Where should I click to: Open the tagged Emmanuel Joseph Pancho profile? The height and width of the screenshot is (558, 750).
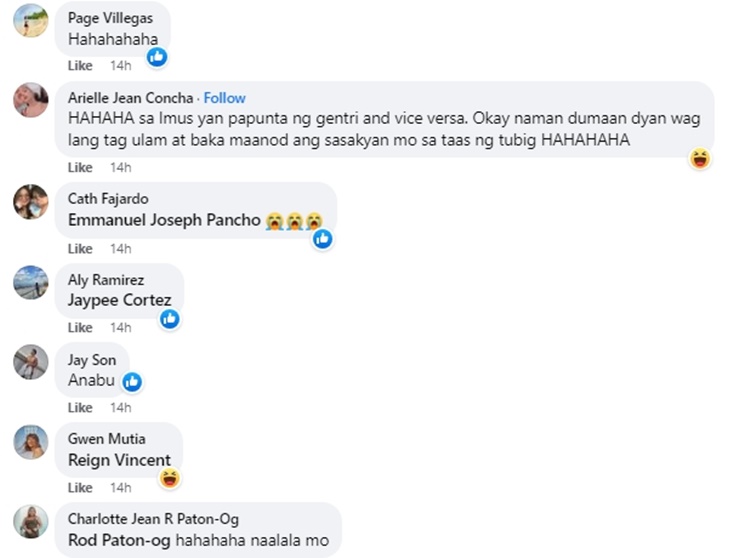click(x=164, y=220)
